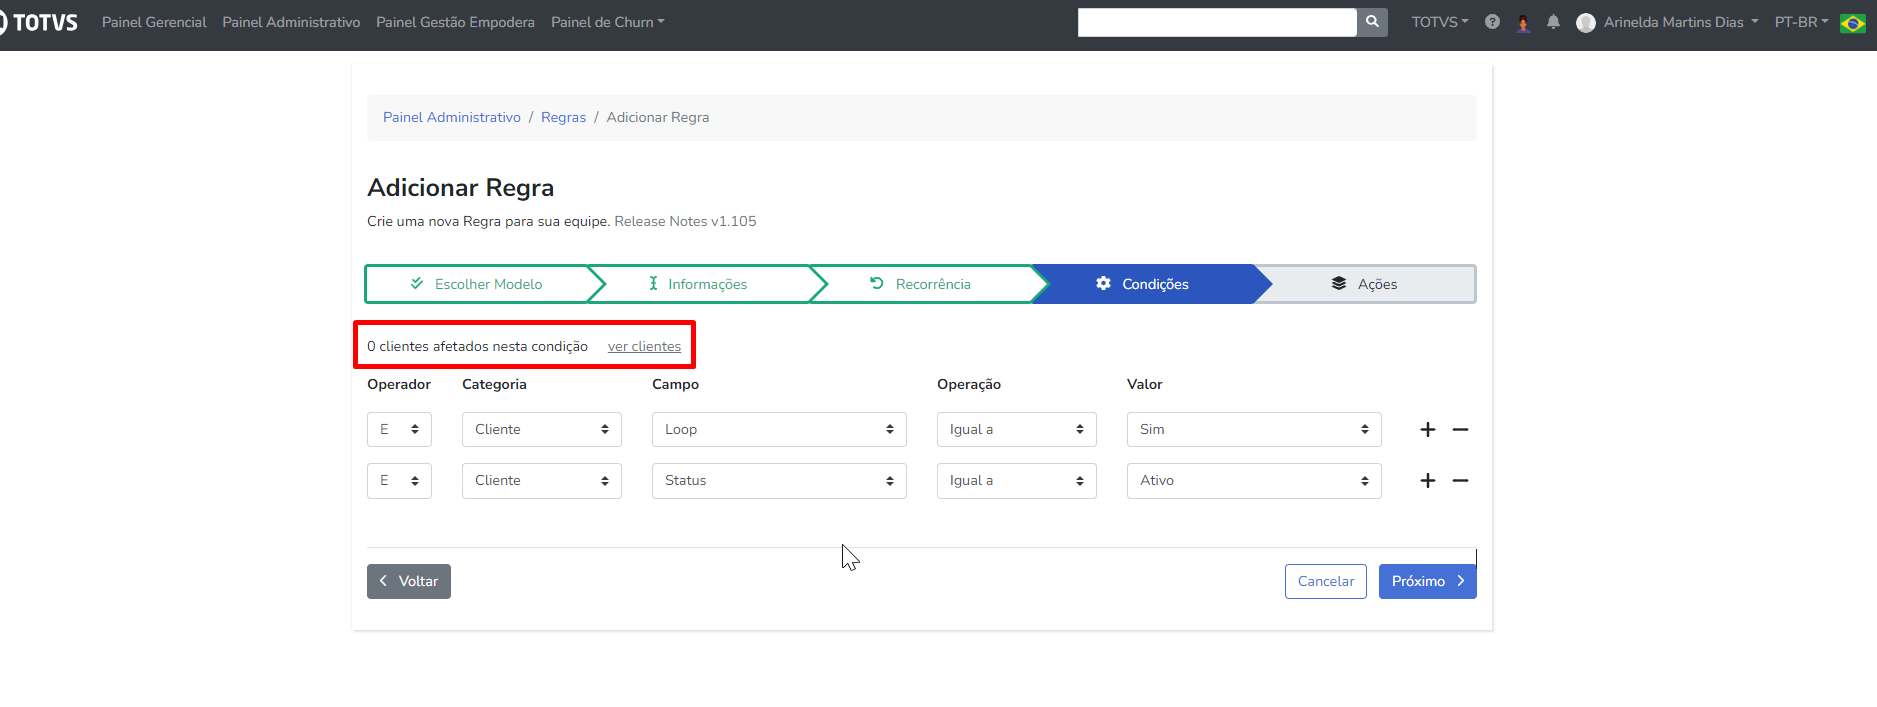Expand the Campo dropdown showing Loop
Viewport: 1877px width, 707px height.
[x=779, y=430]
